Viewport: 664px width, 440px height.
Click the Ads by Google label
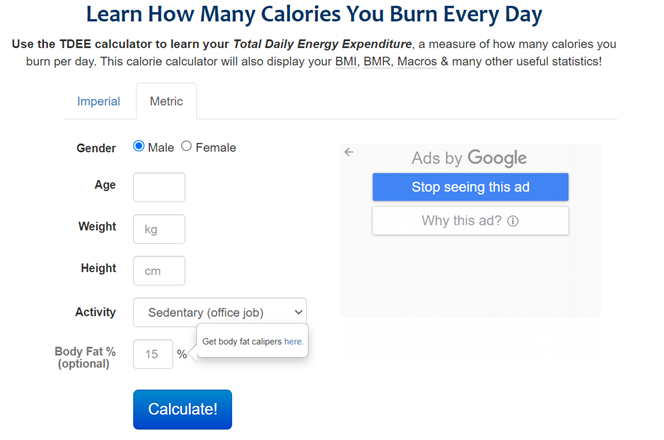tap(469, 158)
